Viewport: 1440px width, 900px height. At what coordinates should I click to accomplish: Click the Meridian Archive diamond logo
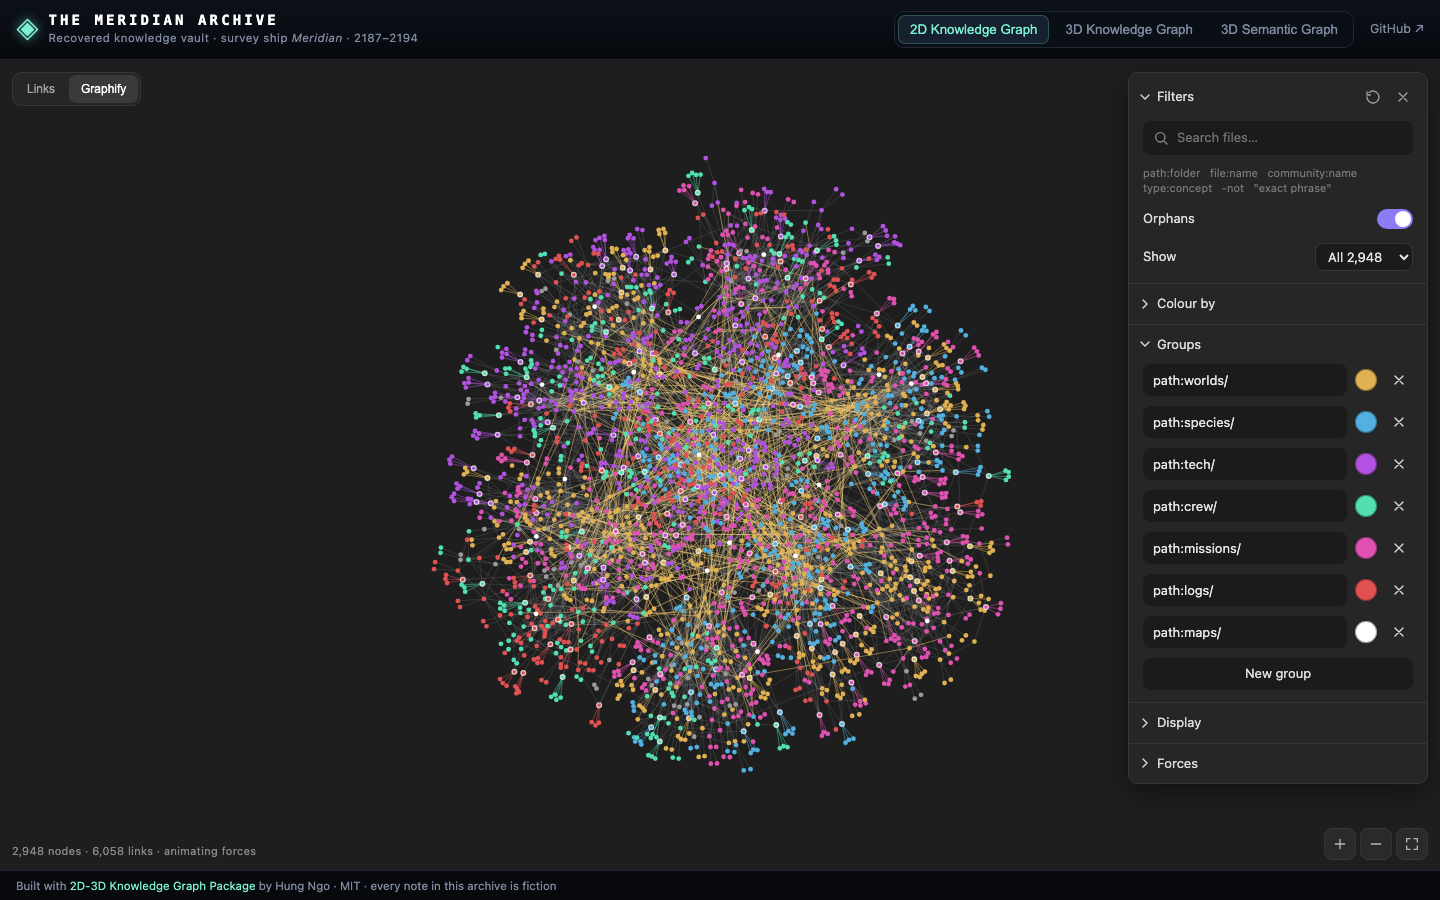28,30
